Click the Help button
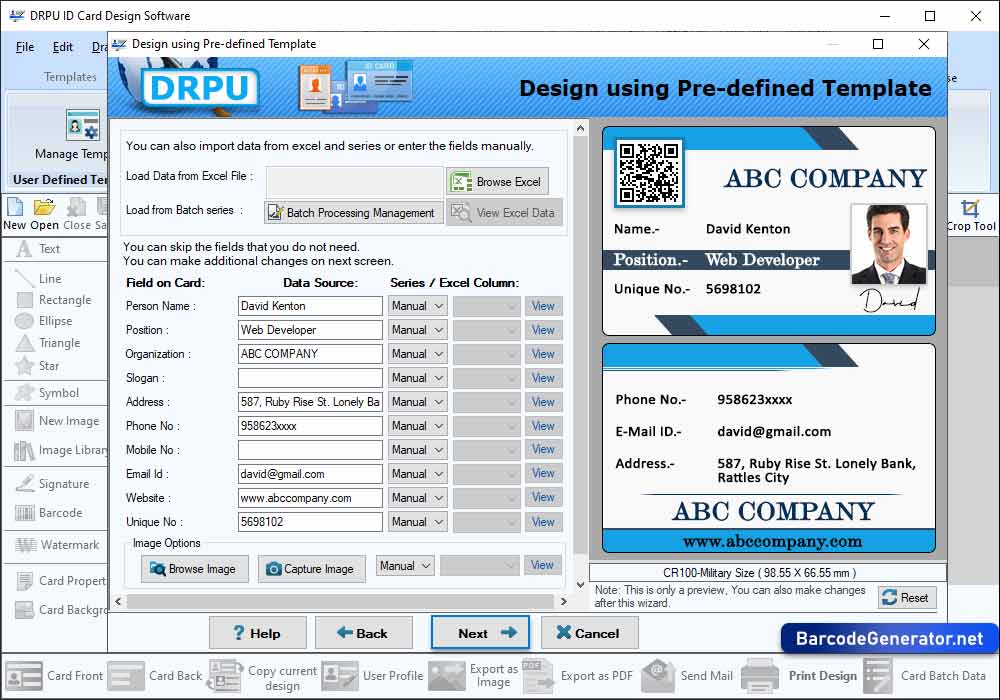The image size is (1000, 700). tap(258, 633)
